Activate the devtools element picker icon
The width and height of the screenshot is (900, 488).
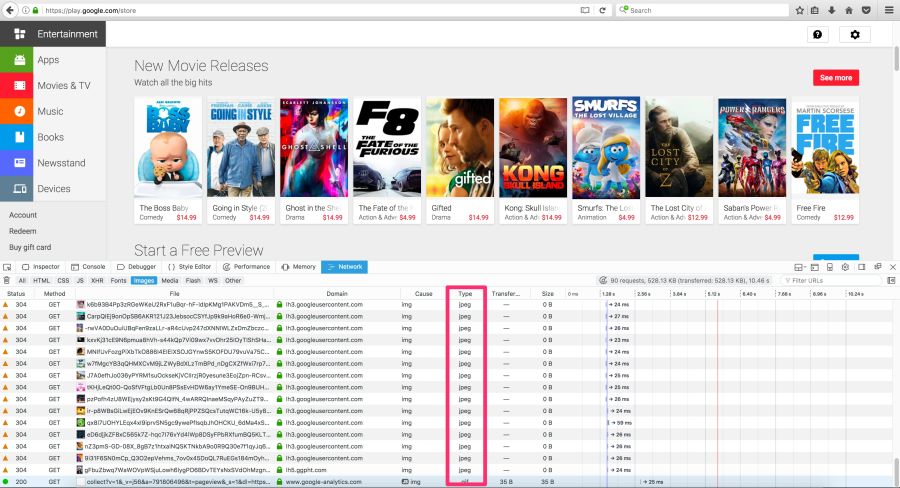pos(7,267)
